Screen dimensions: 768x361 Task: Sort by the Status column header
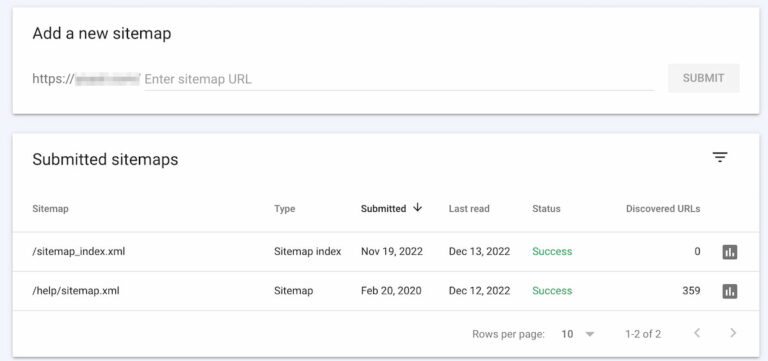[x=546, y=209]
